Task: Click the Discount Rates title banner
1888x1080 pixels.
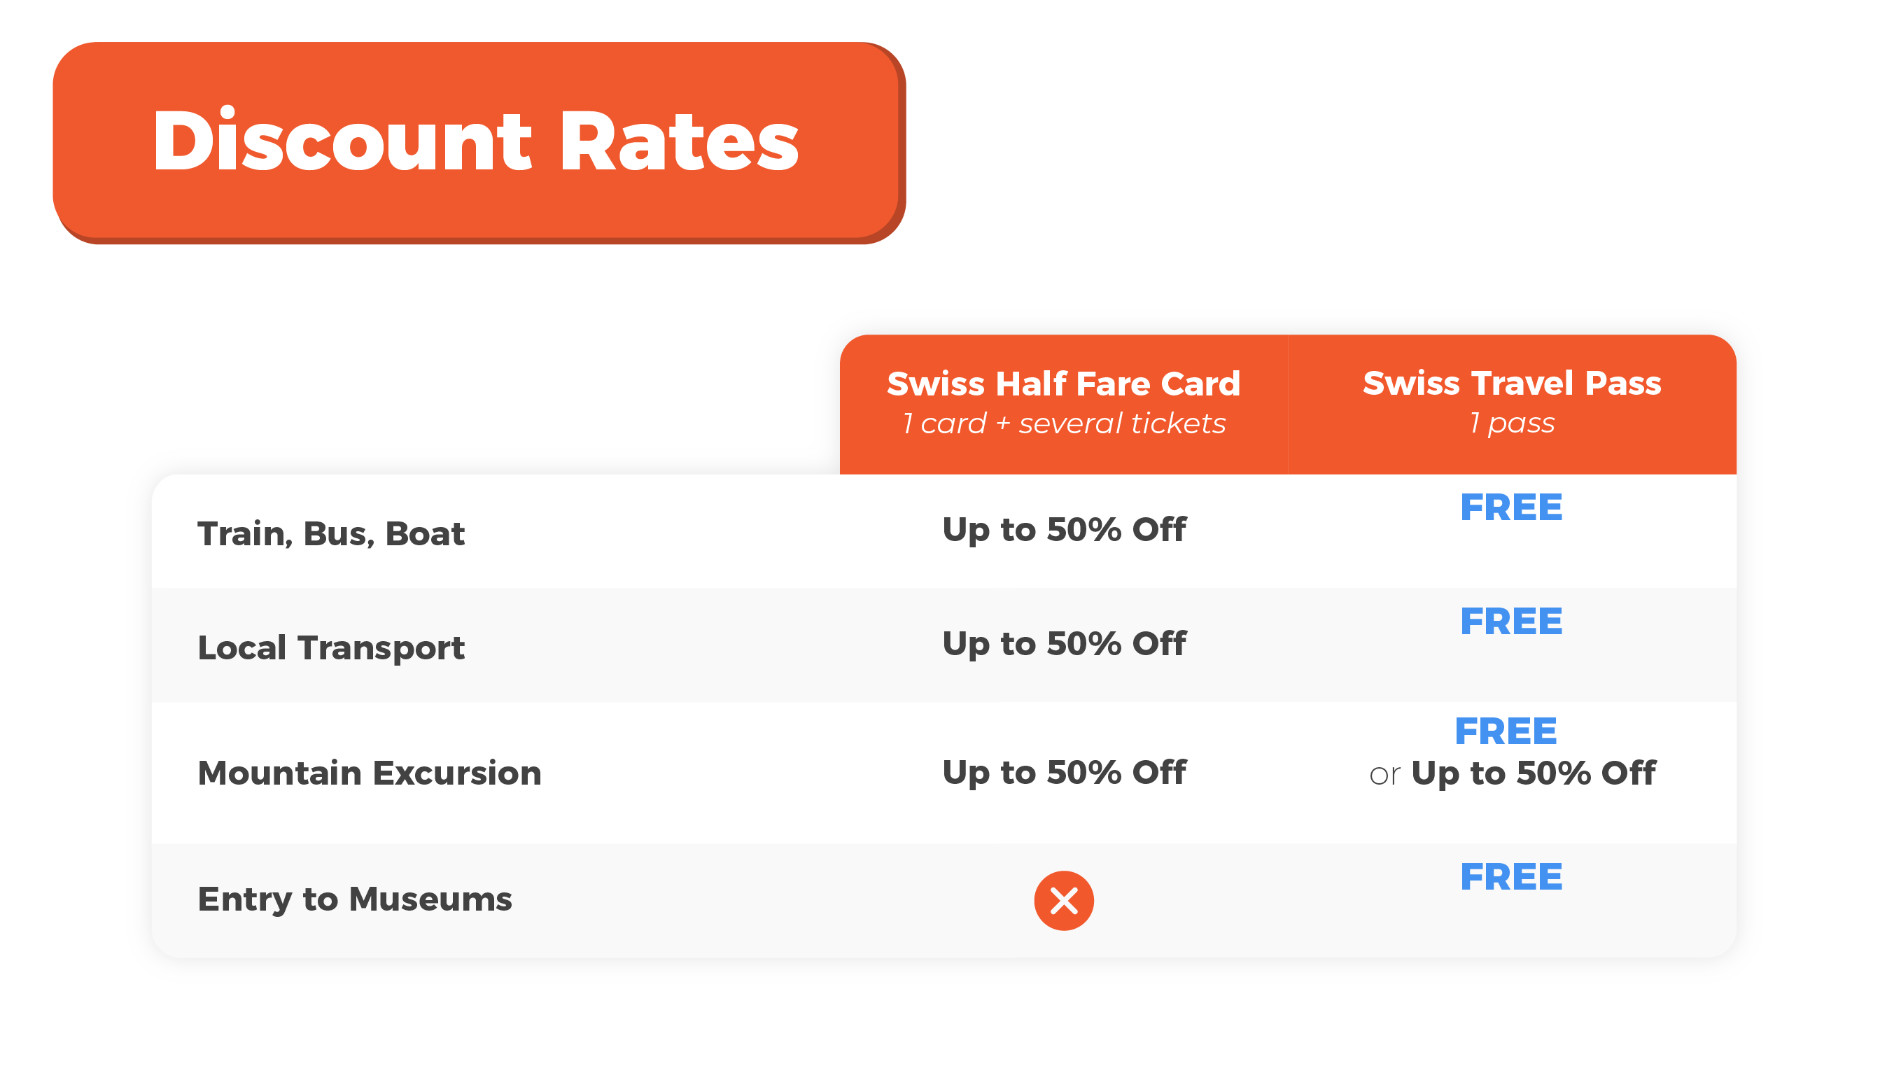Action: [478, 141]
